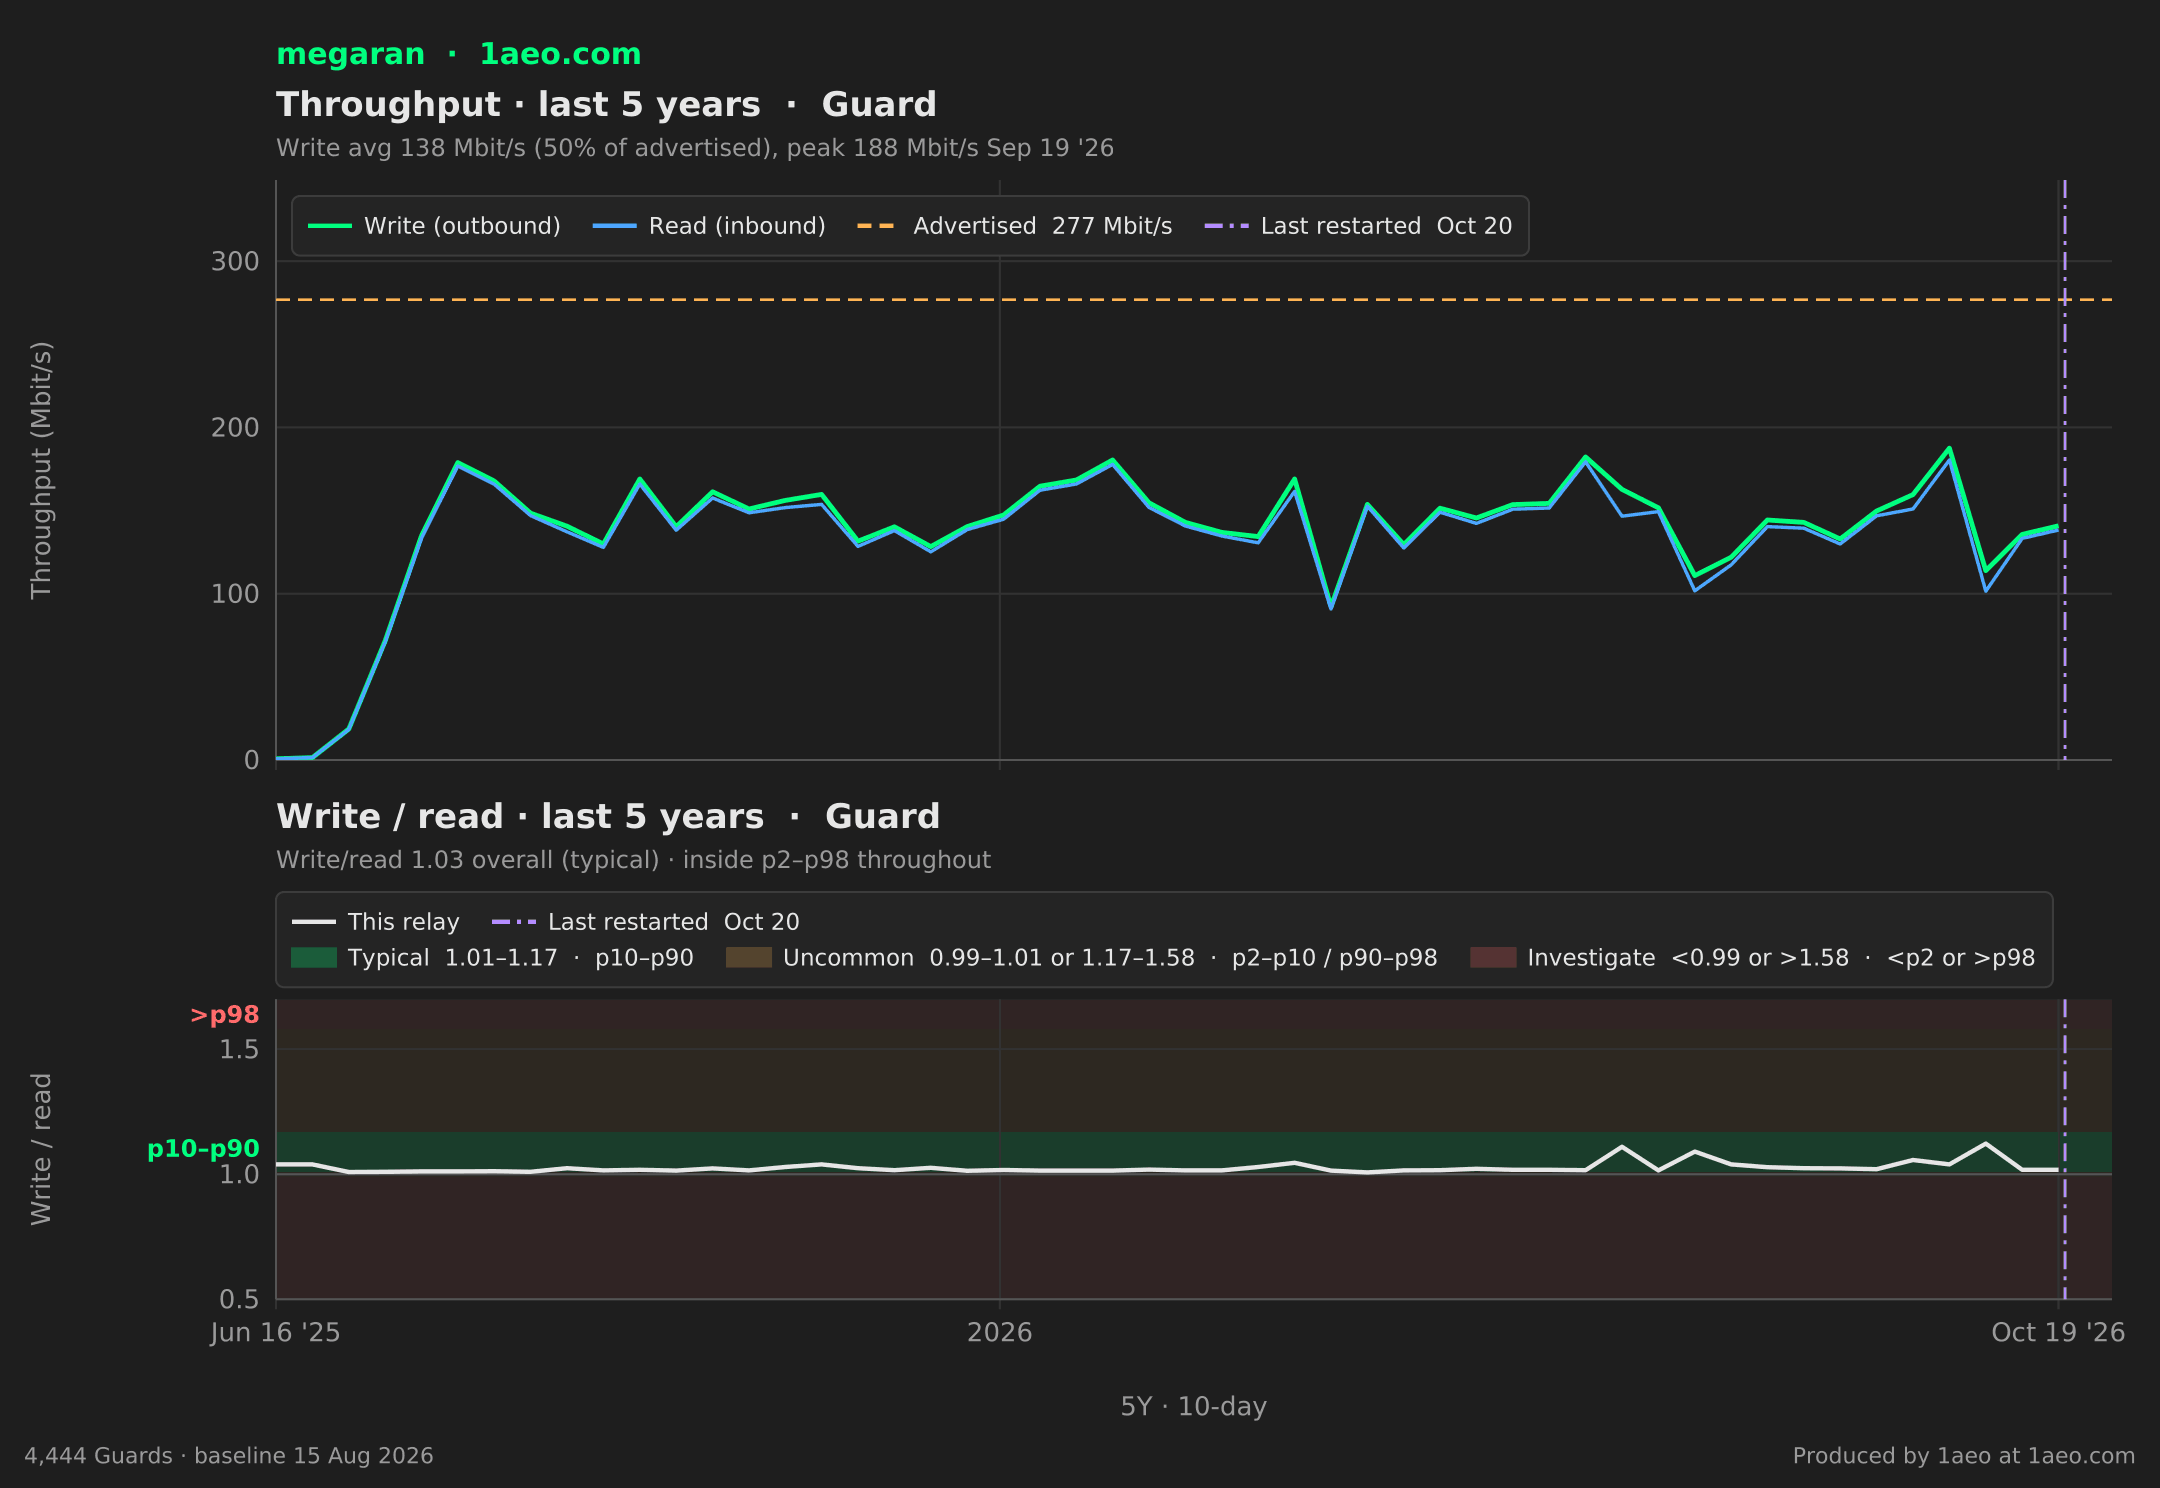Click the orange dashed Advertised legend swatch

[877, 226]
